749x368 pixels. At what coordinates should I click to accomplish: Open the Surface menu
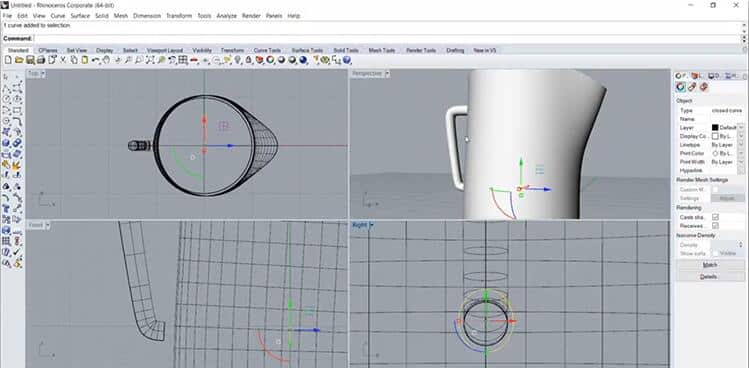80,16
